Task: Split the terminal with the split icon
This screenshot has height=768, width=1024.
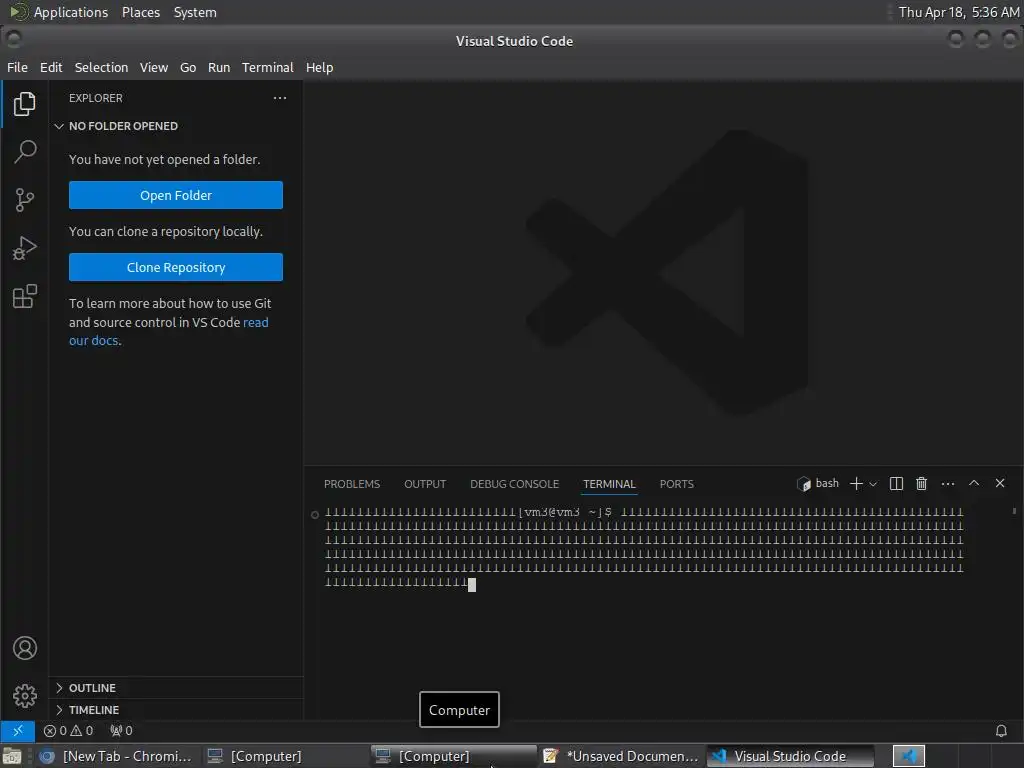Action: 896,483
